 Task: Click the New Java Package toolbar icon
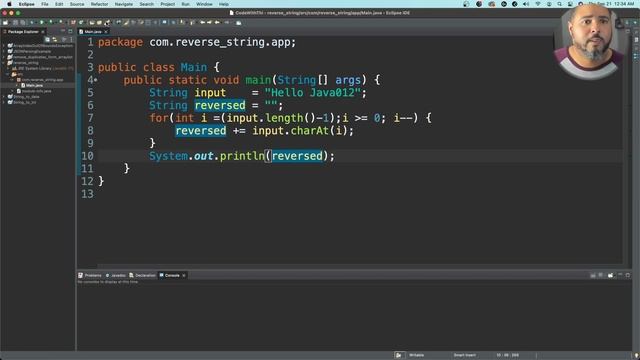point(73,22)
